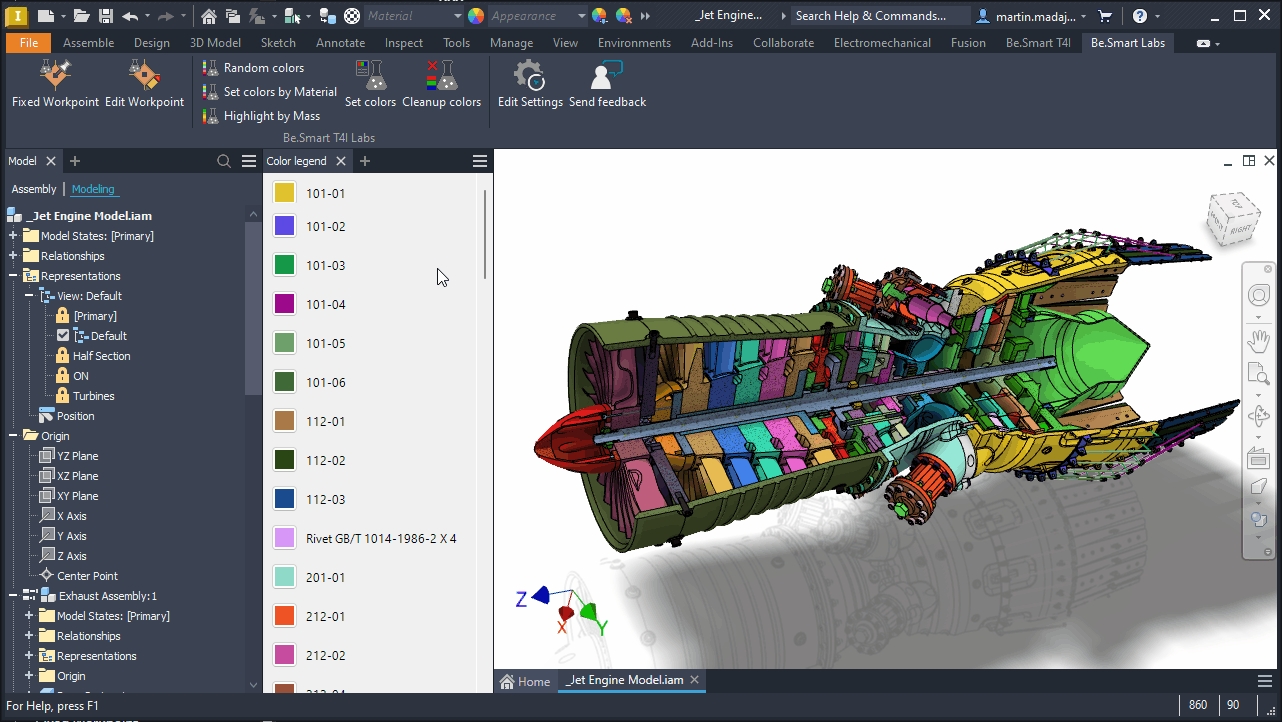
Task: Open the Material dropdown
Action: (x=412, y=16)
